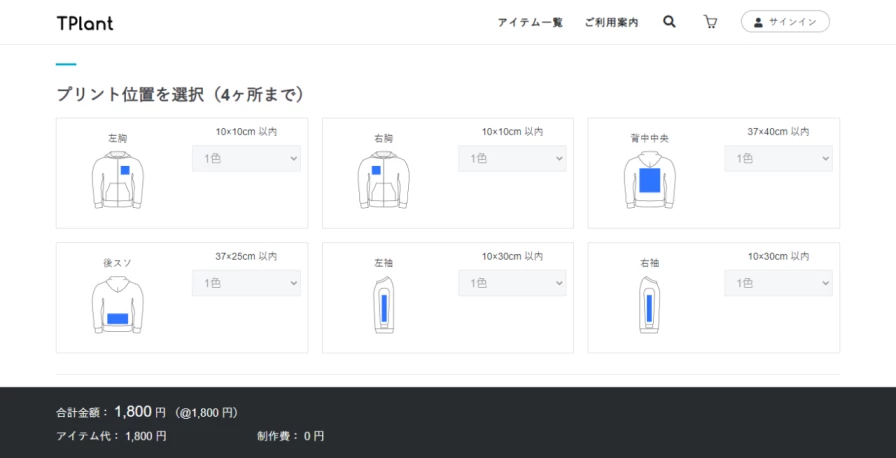Expand the 後スソ color count dropdown
The image size is (896, 458).
[x=246, y=283]
